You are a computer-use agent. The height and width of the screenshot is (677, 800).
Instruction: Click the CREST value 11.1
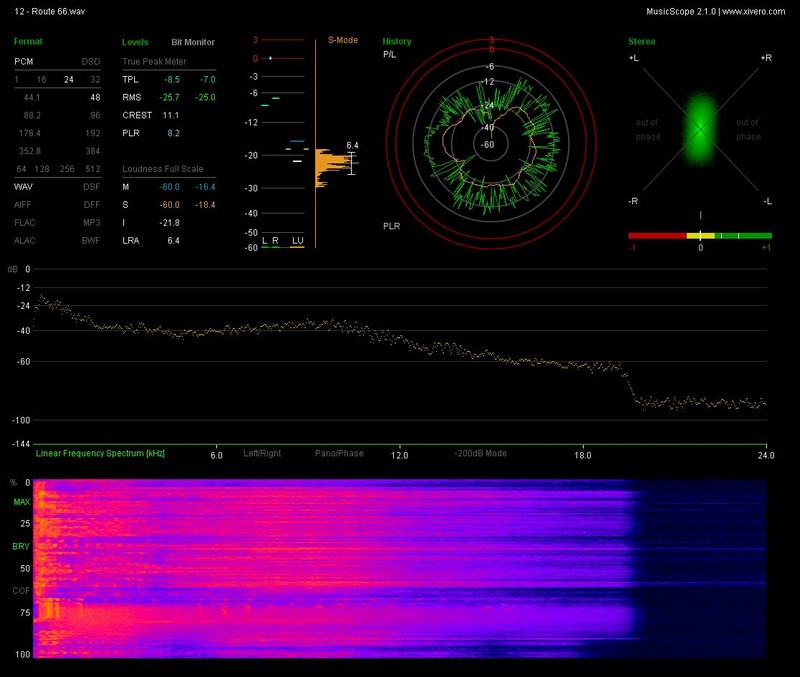171,115
